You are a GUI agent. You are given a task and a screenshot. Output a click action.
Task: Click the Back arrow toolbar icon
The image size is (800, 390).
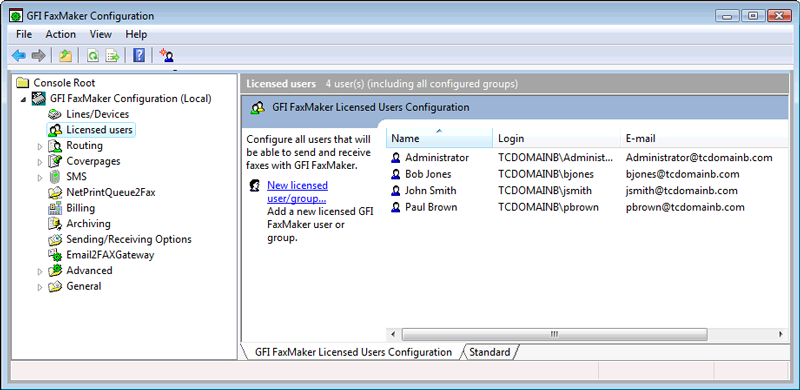point(19,56)
